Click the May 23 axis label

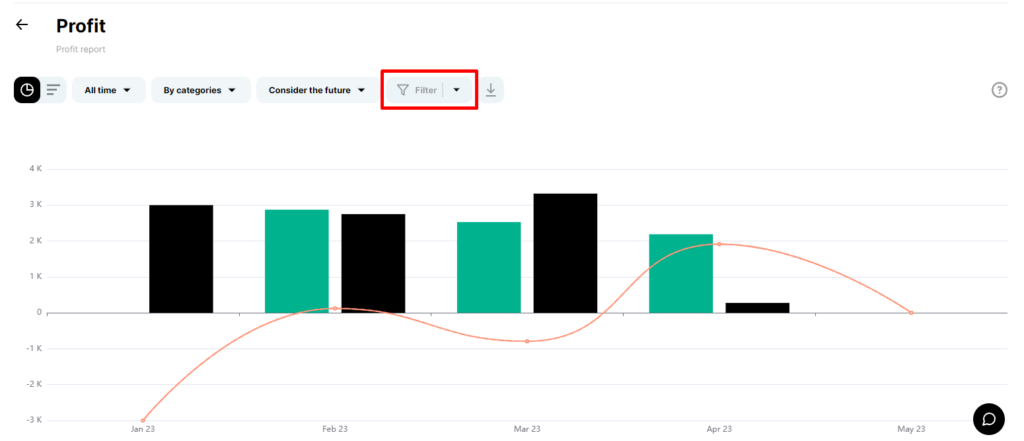pos(911,429)
